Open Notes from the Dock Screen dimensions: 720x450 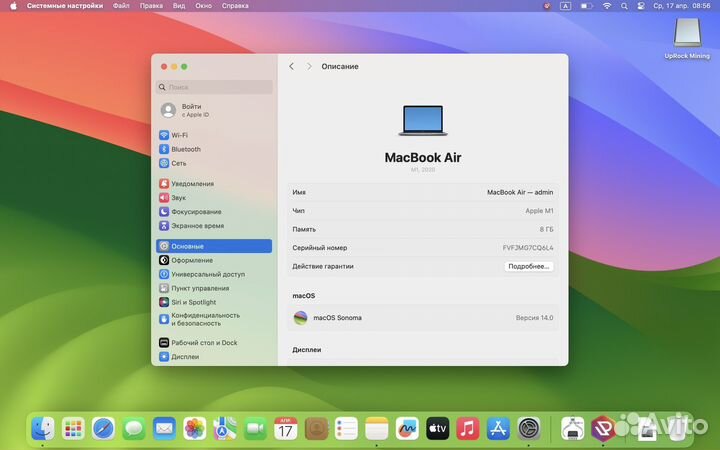tap(377, 428)
